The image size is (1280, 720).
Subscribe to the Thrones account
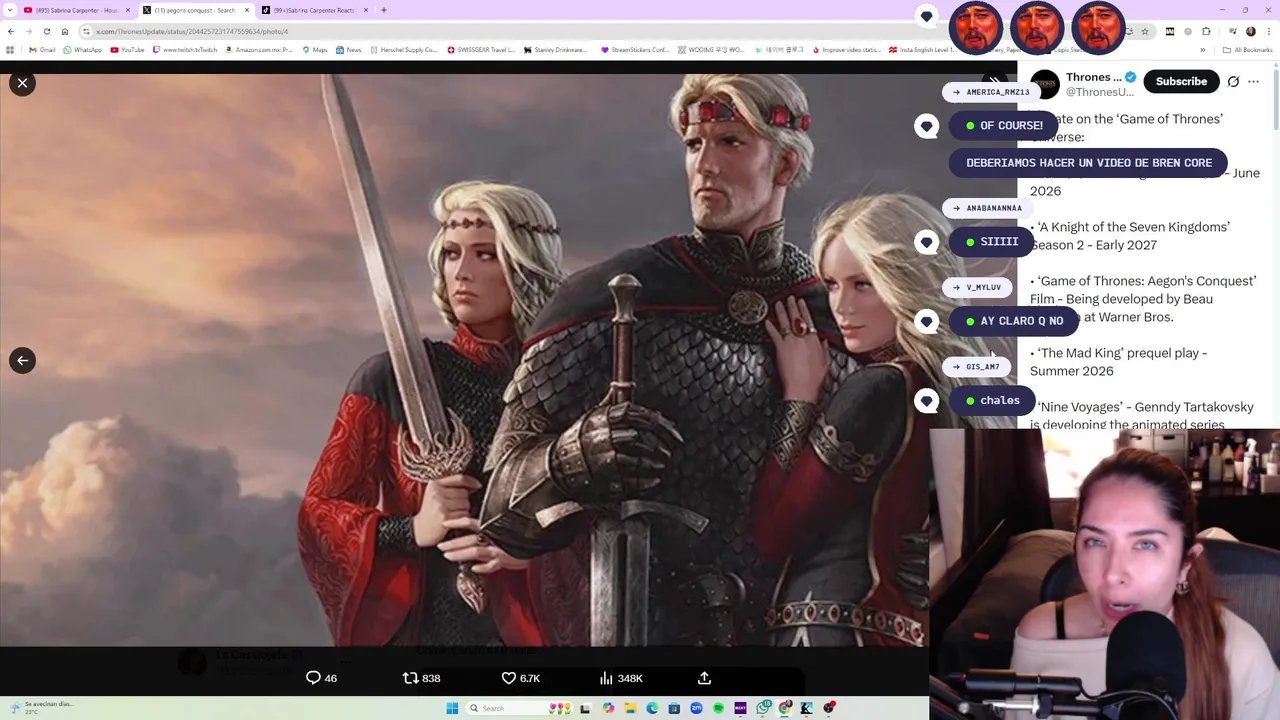point(1181,81)
